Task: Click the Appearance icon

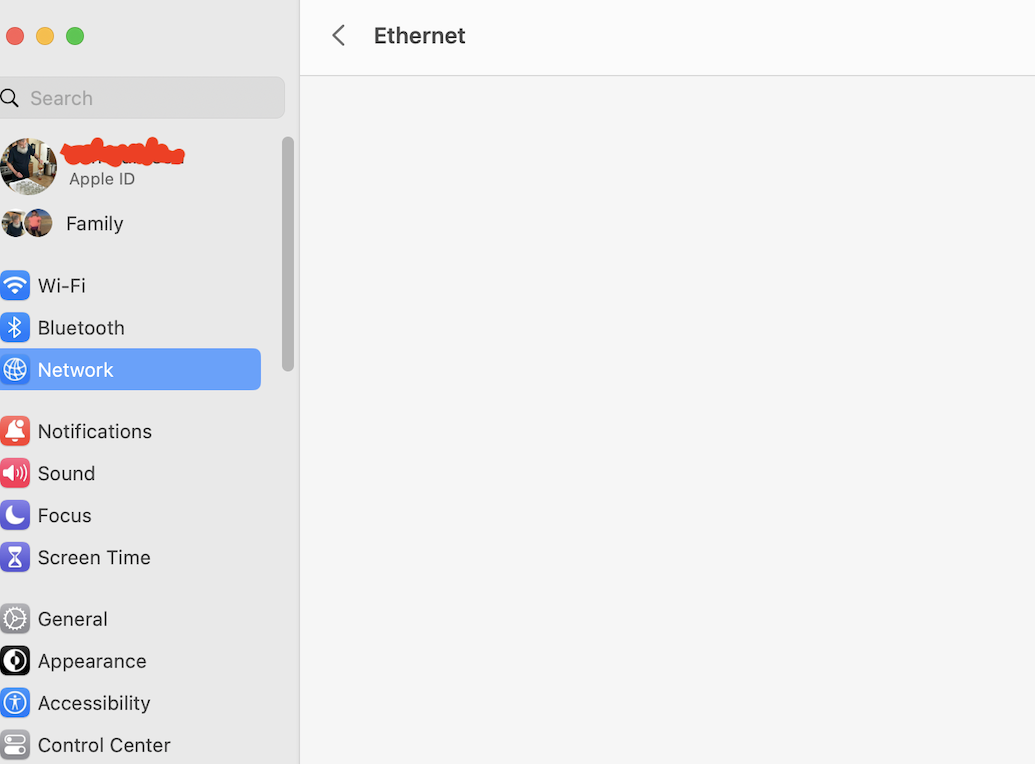Action: tap(15, 661)
